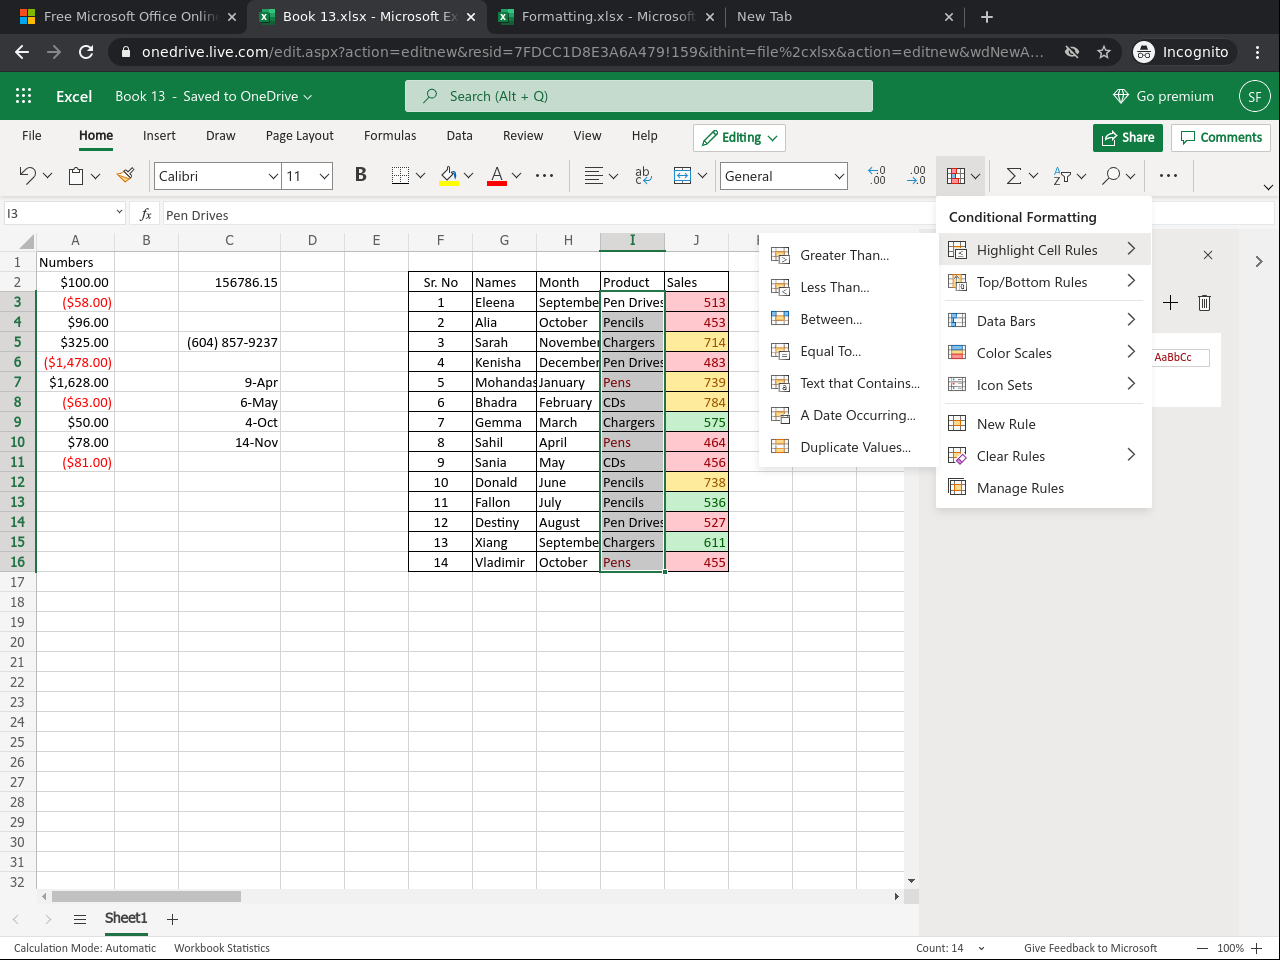Apply the red font color

click(497, 176)
